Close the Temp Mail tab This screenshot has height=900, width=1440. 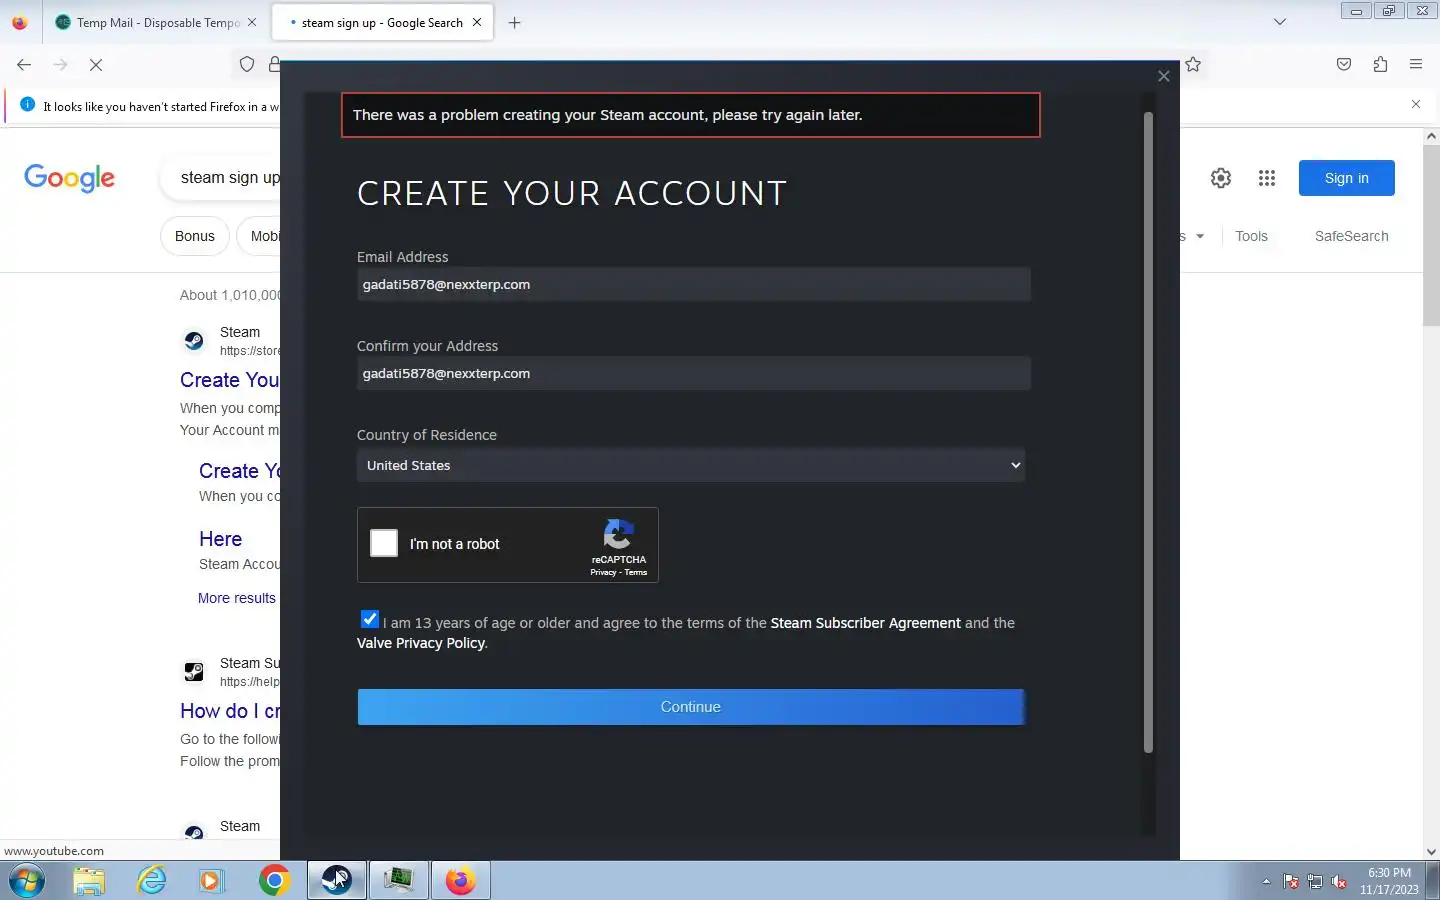[252, 22]
